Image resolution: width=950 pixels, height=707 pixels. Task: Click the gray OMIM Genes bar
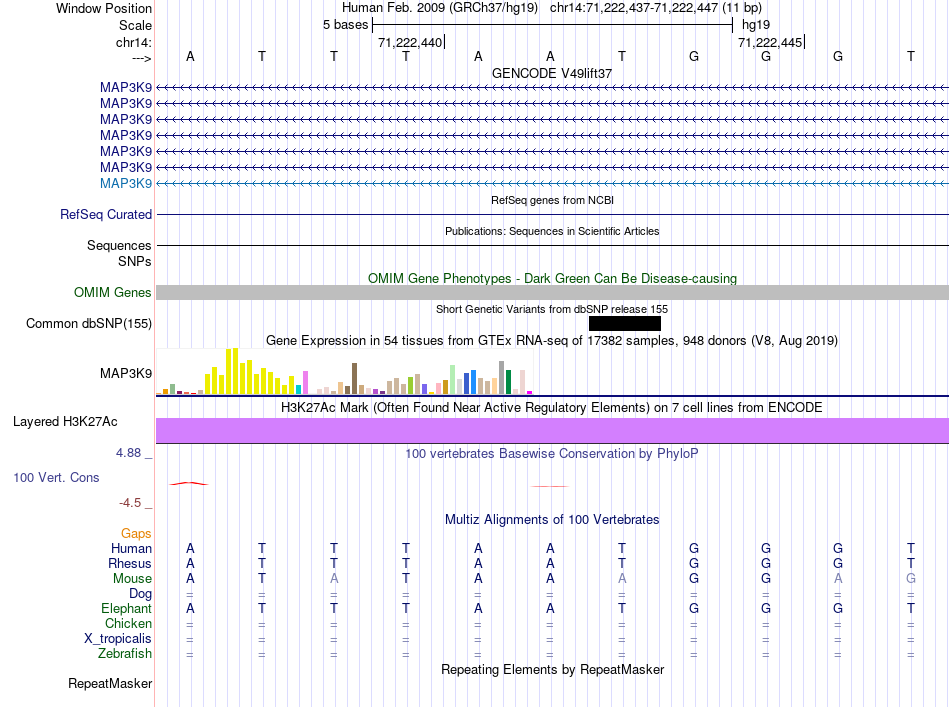(552, 292)
